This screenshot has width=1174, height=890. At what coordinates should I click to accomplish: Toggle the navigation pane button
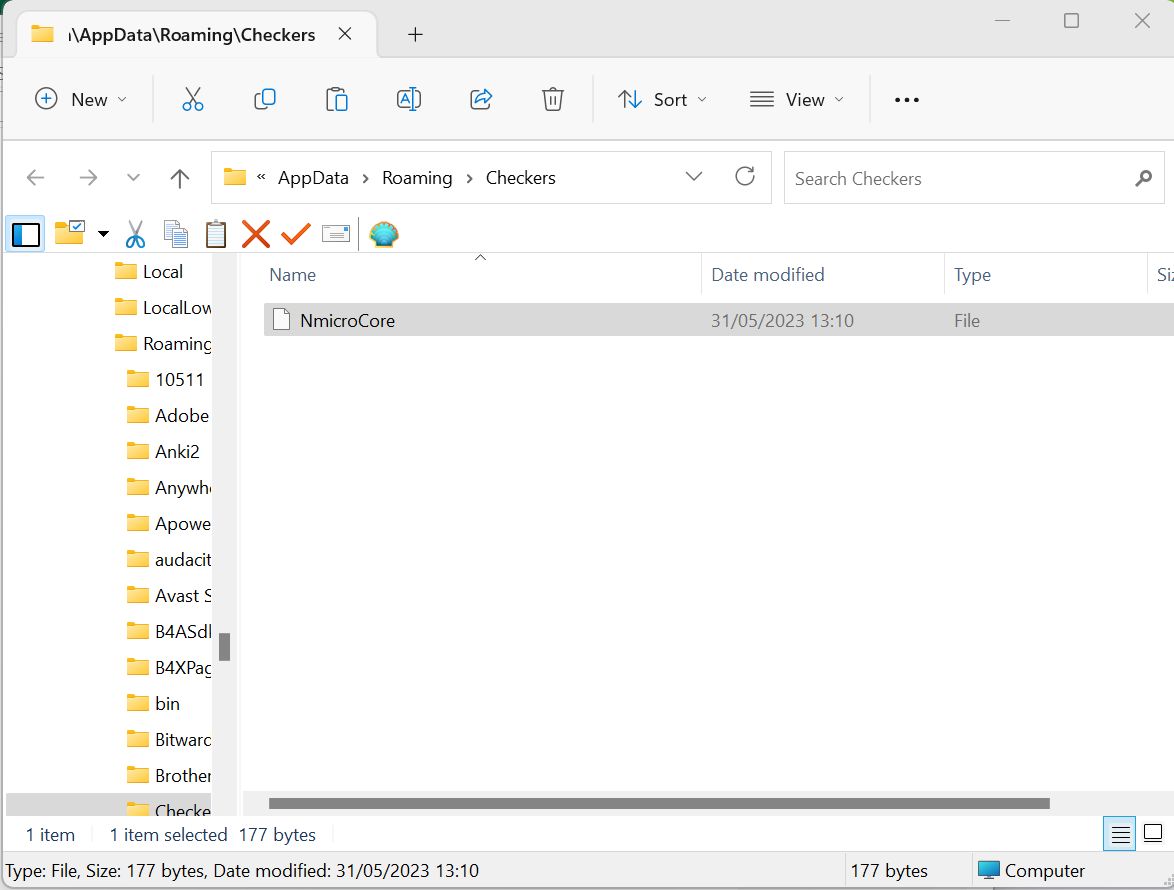25,234
